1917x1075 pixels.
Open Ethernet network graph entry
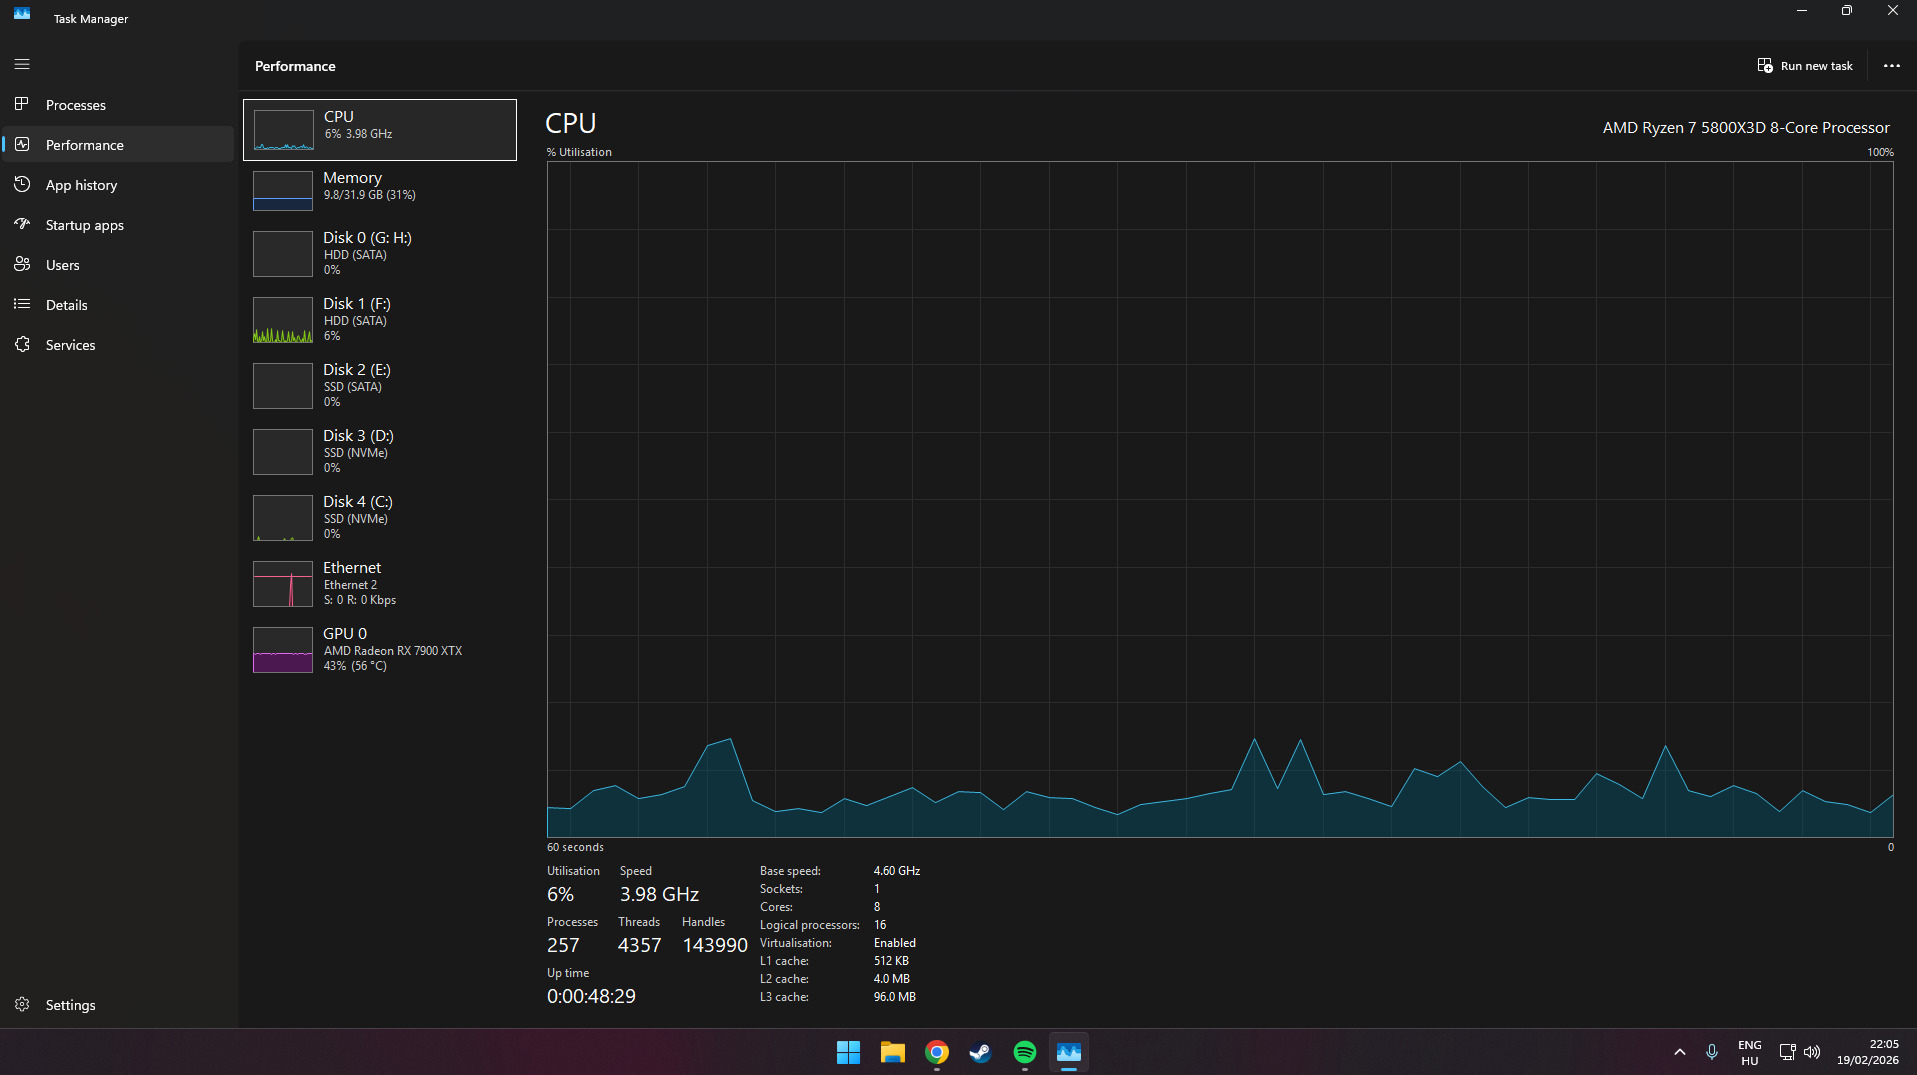click(x=380, y=583)
